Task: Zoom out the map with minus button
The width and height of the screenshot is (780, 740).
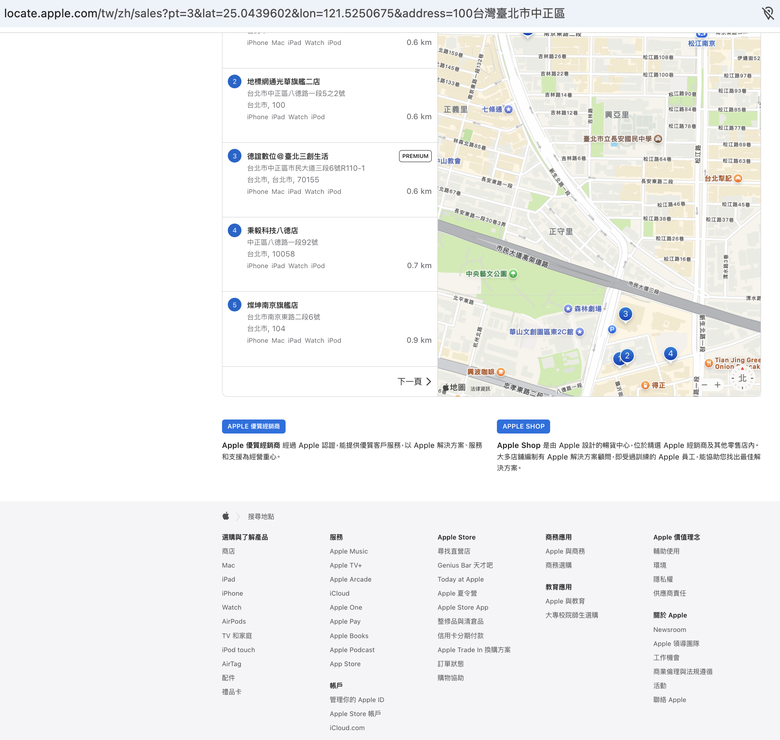Action: click(x=704, y=385)
